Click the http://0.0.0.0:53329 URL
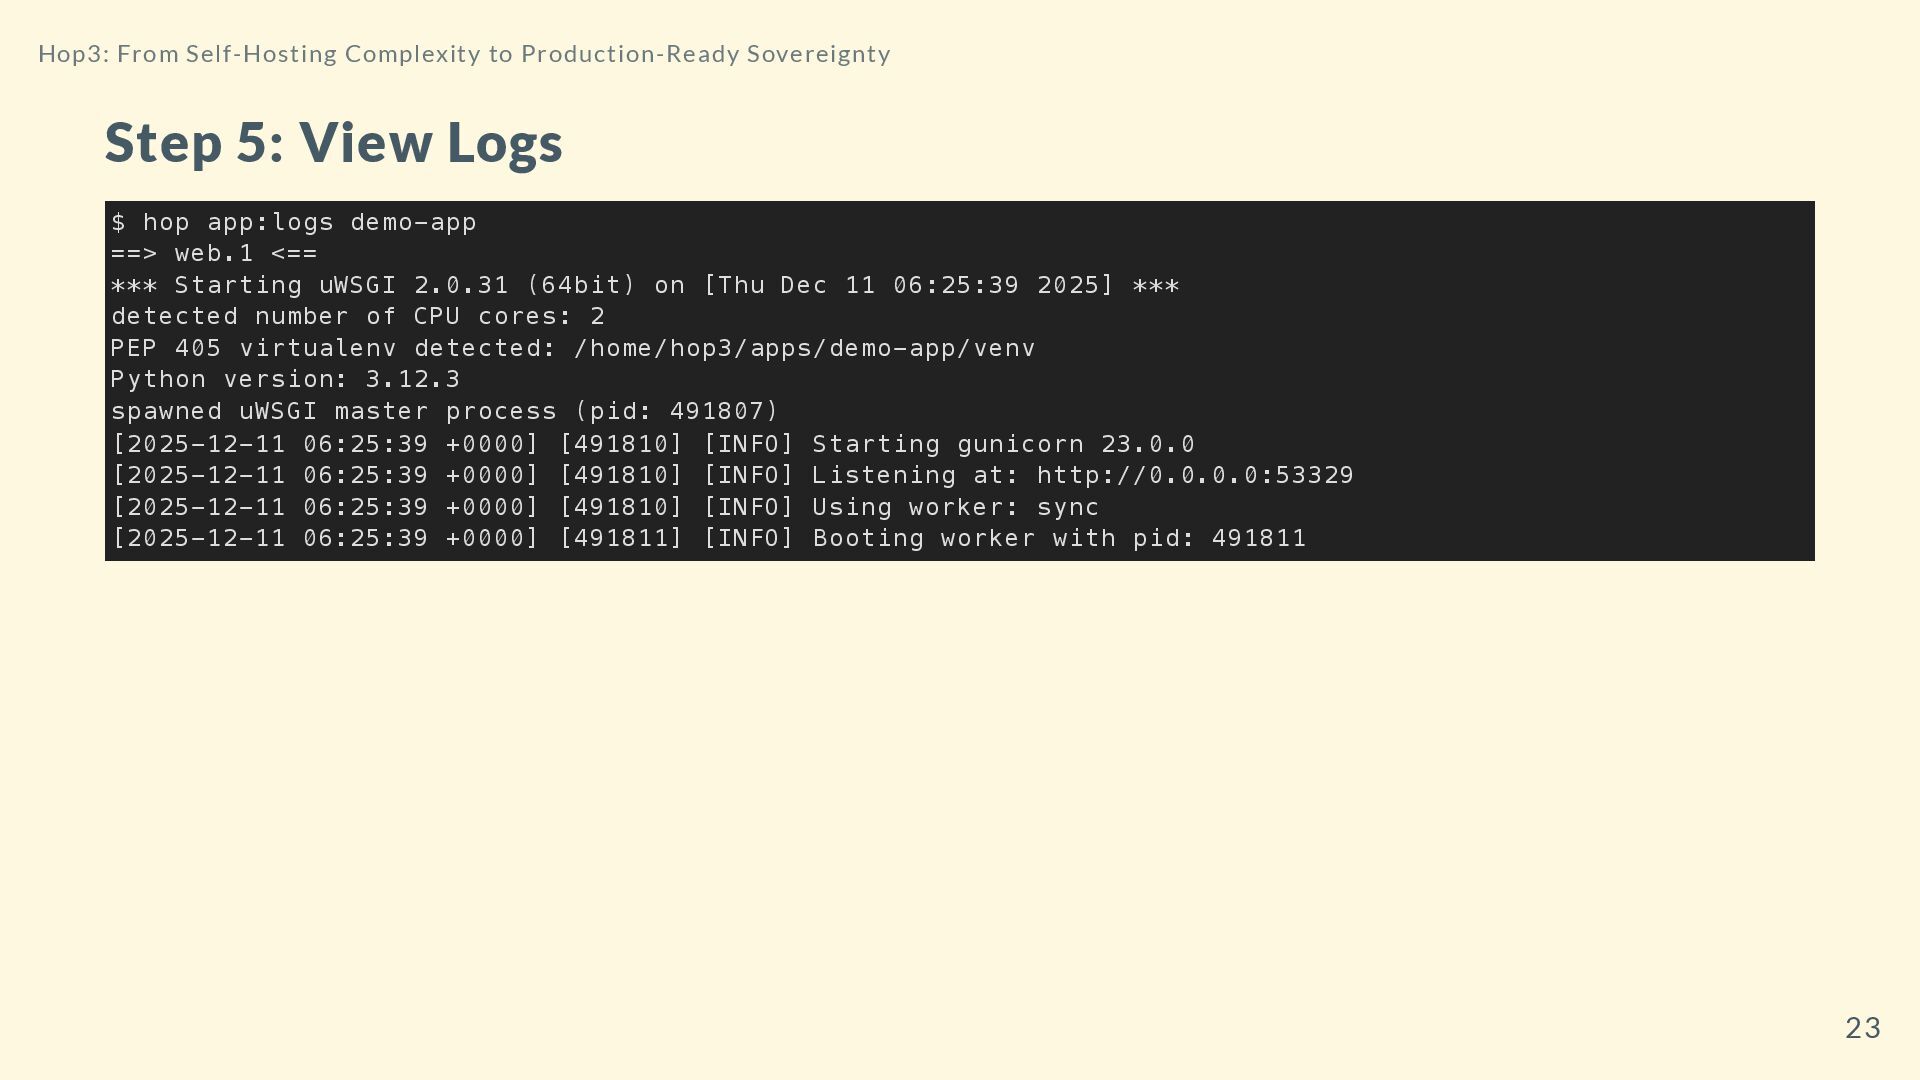1920x1080 pixels. pyautogui.click(x=1194, y=476)
